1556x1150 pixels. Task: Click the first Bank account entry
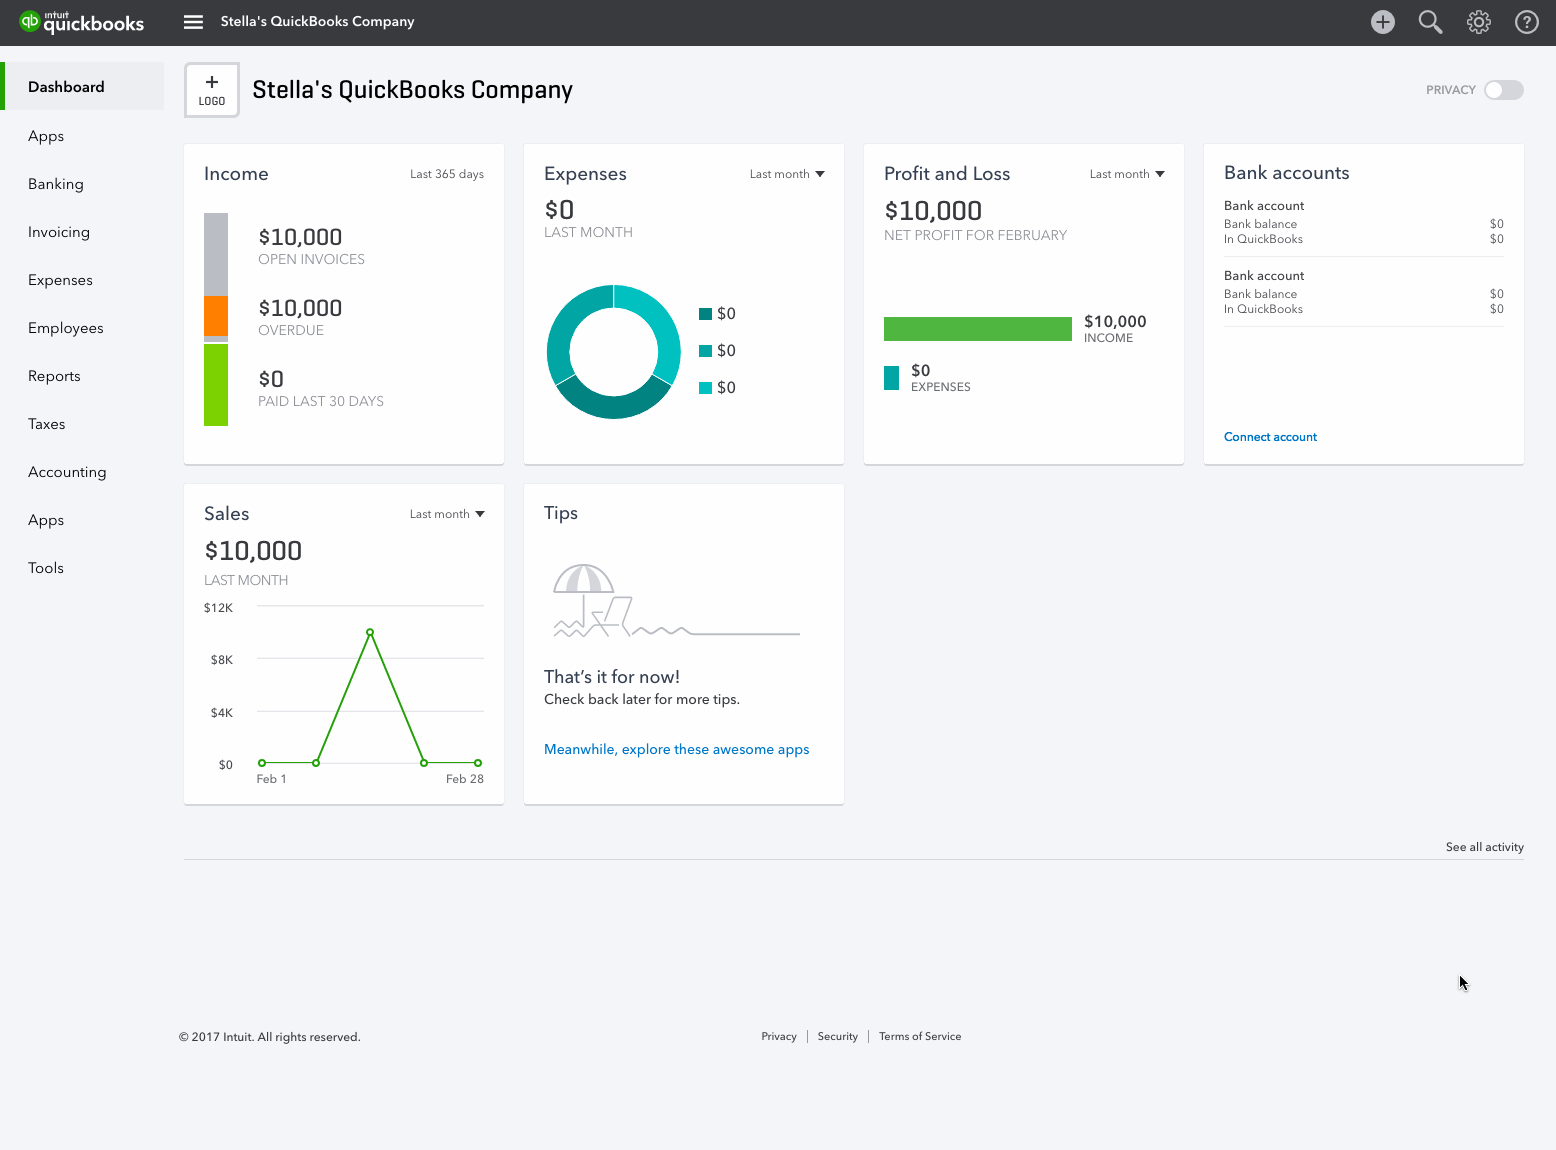1364,222
